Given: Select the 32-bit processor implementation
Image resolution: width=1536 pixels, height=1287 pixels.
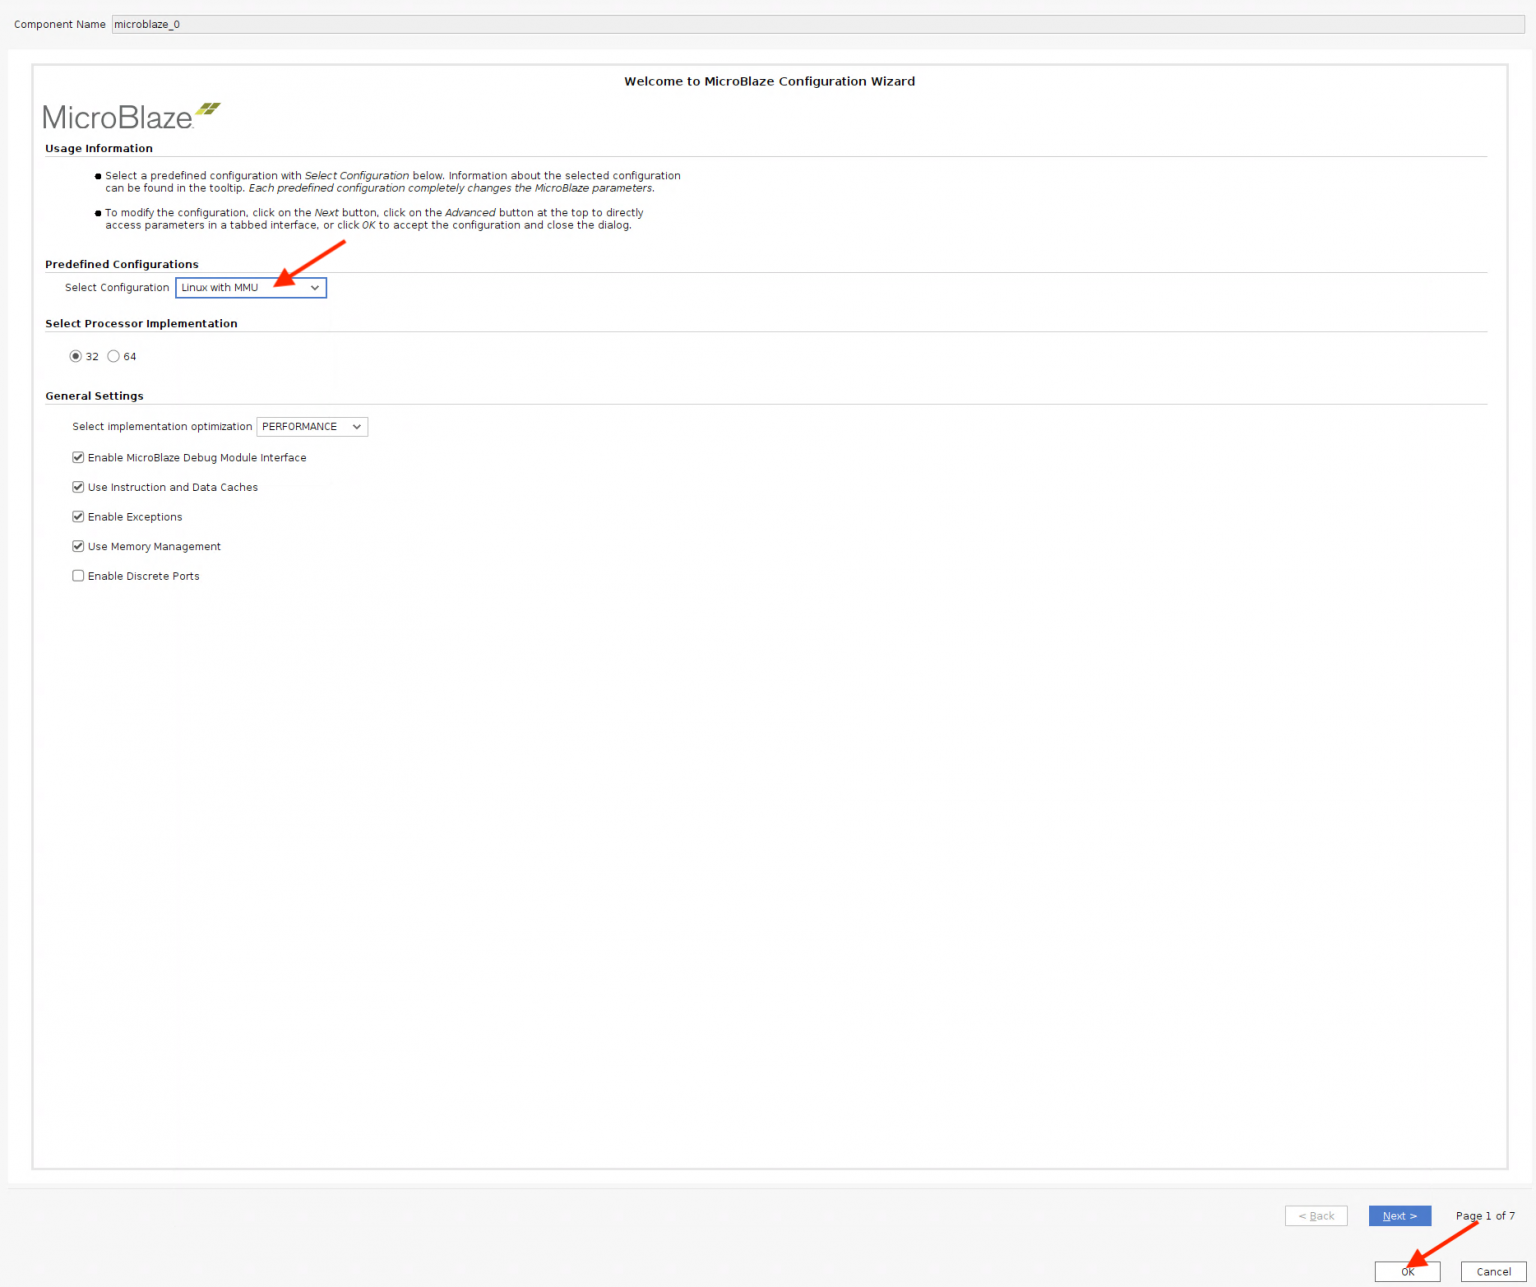Looking at the screenshot, I should click(76, 357).
